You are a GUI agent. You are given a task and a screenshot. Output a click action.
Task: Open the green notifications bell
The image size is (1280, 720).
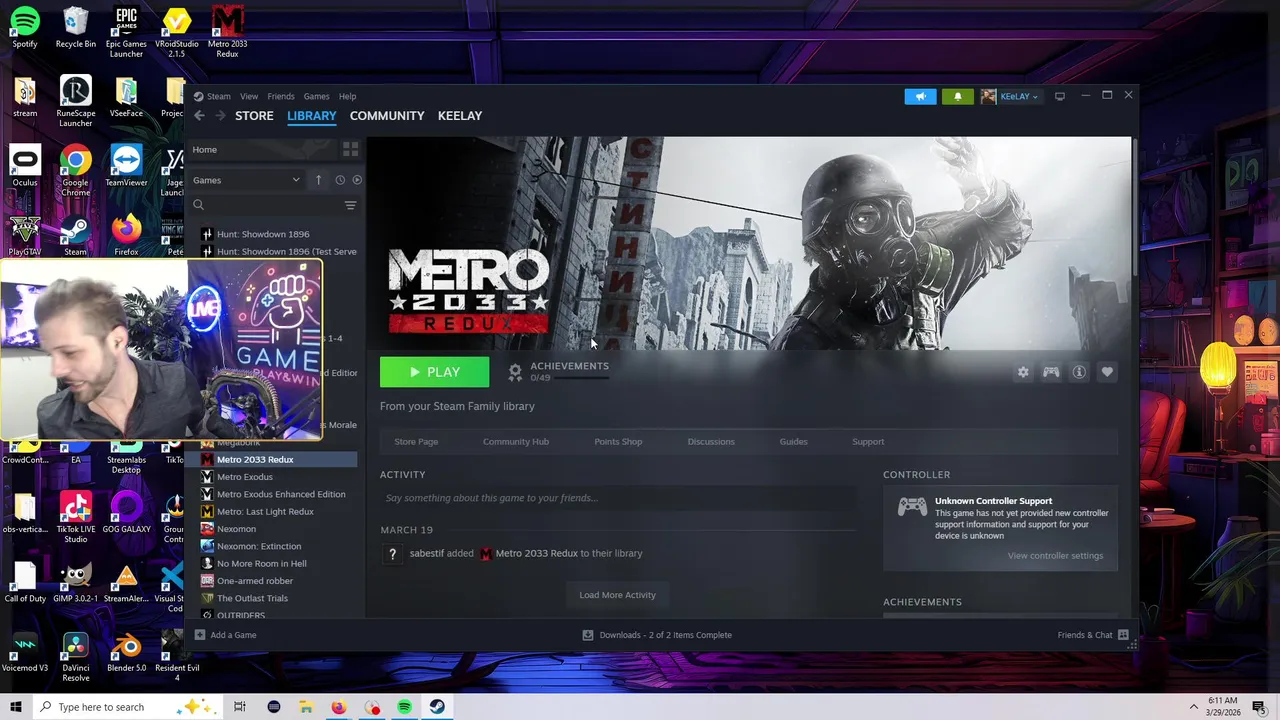point(957,96)
